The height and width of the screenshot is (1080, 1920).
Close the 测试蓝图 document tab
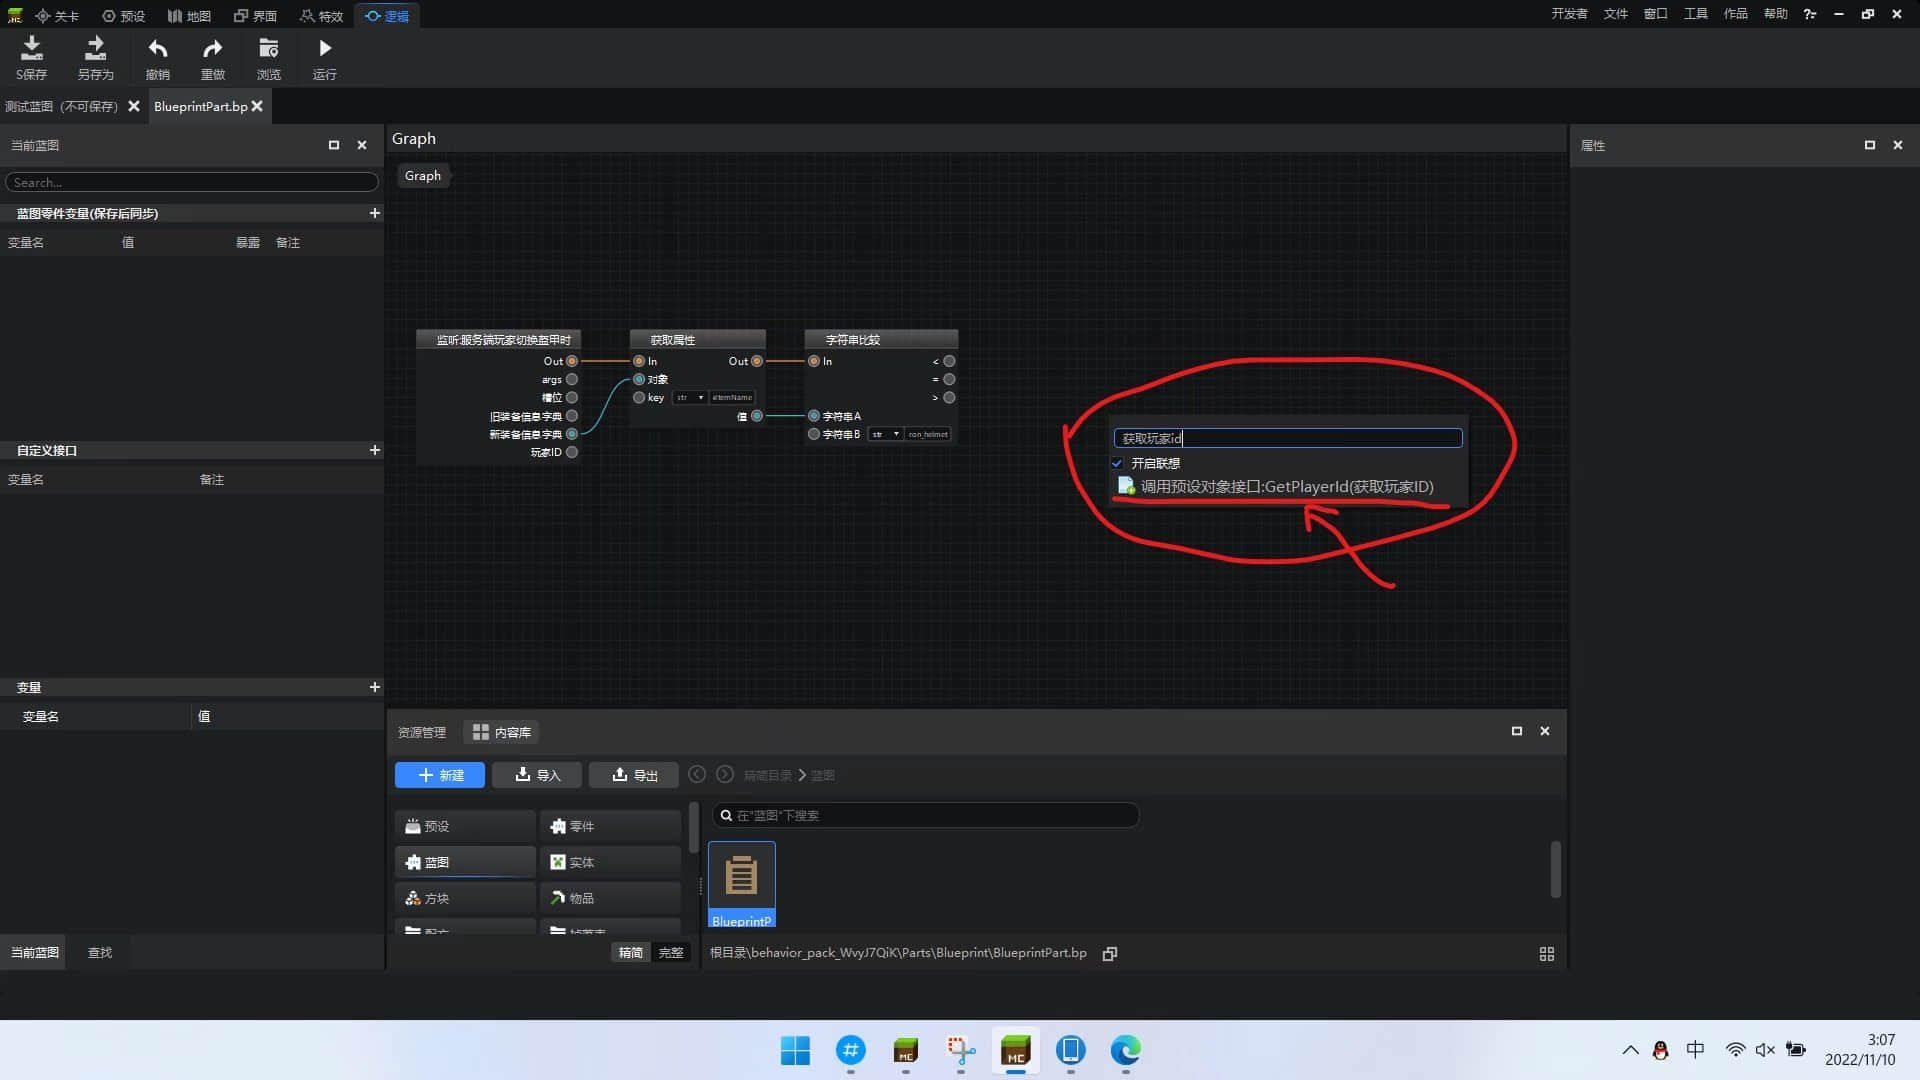point(133,106)
